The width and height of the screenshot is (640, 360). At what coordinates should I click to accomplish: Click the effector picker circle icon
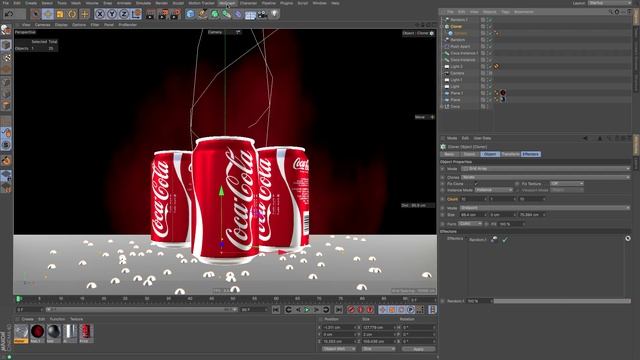pos(628,238)
